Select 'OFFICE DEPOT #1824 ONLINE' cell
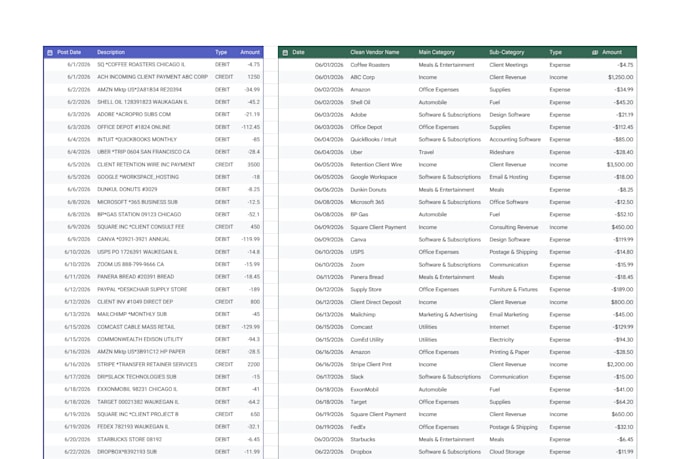 pos(134,127)
